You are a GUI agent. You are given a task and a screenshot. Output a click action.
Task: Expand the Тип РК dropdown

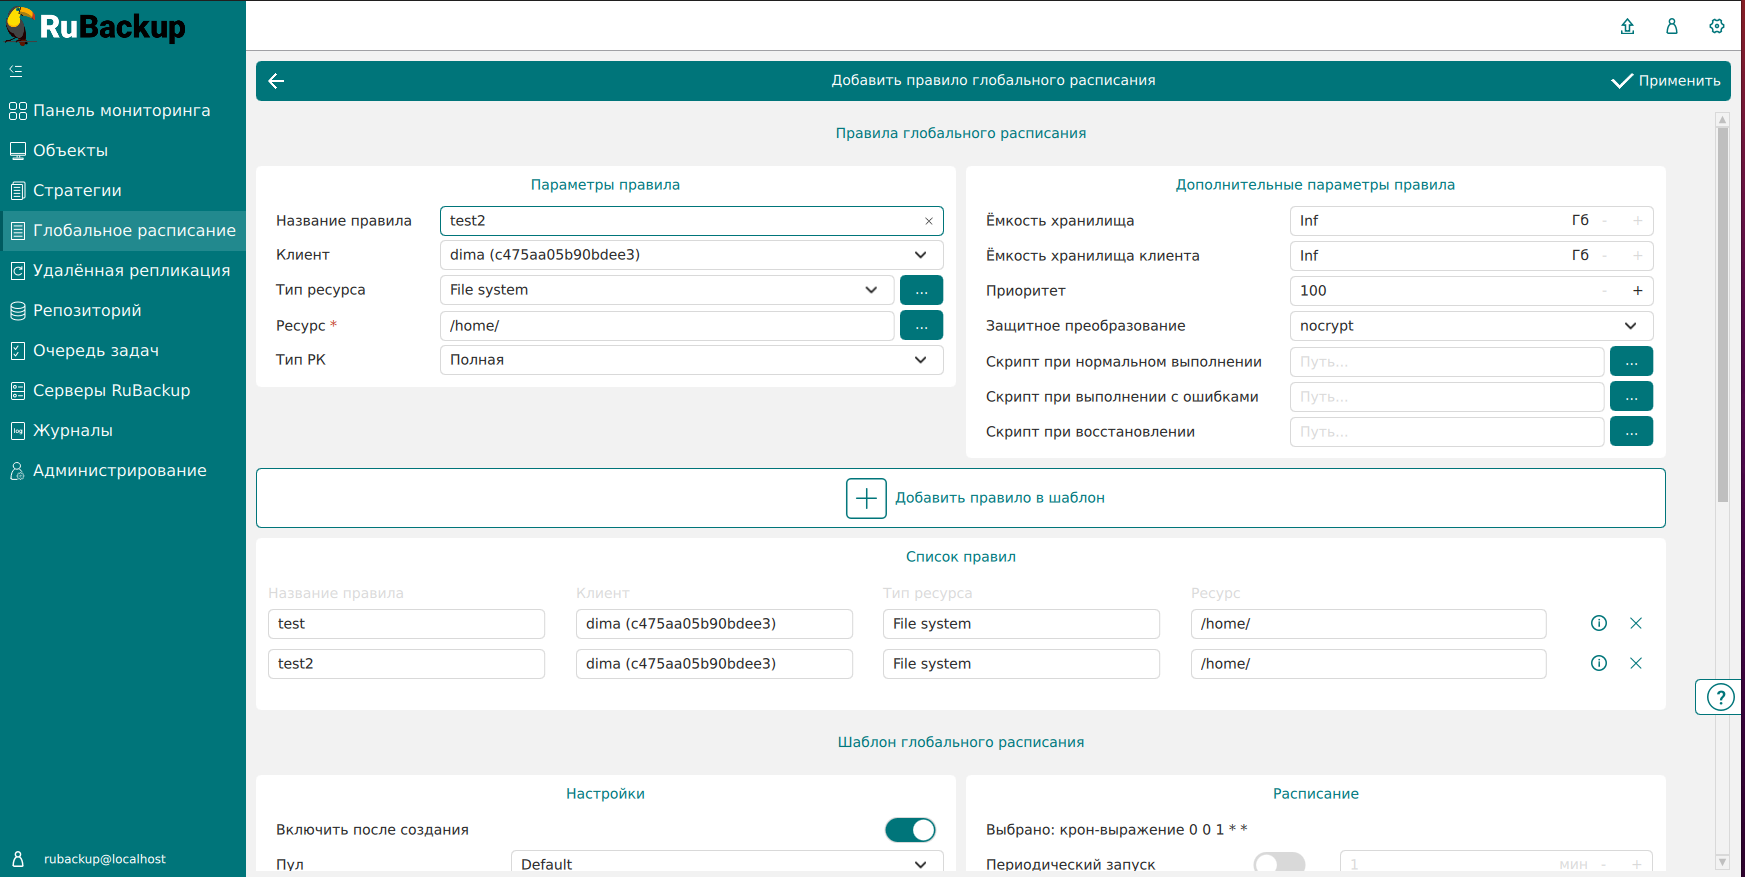point(921,360)
